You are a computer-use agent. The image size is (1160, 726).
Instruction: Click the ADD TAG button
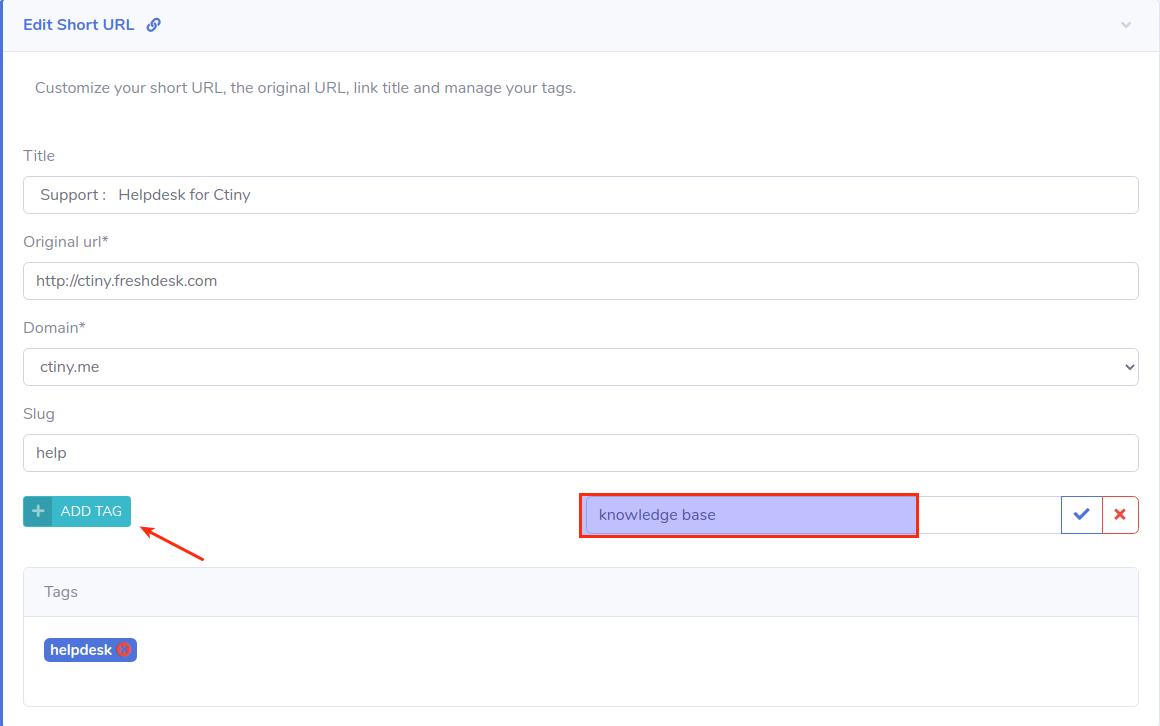[x=77, y=511]
